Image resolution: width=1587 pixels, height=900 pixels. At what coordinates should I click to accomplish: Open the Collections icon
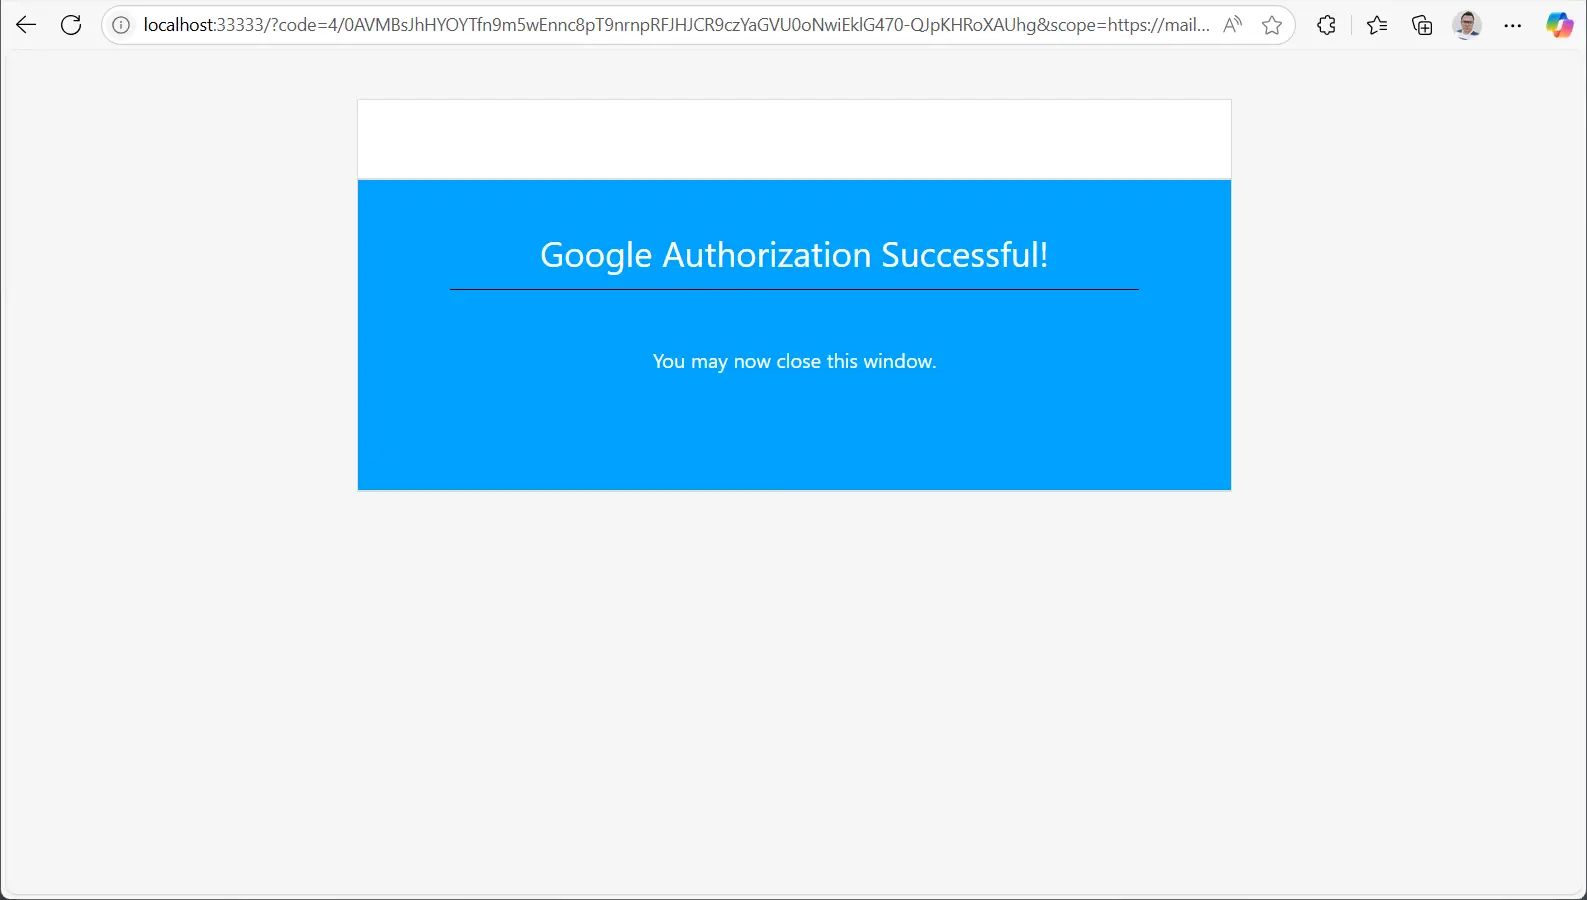point(1422,25)
